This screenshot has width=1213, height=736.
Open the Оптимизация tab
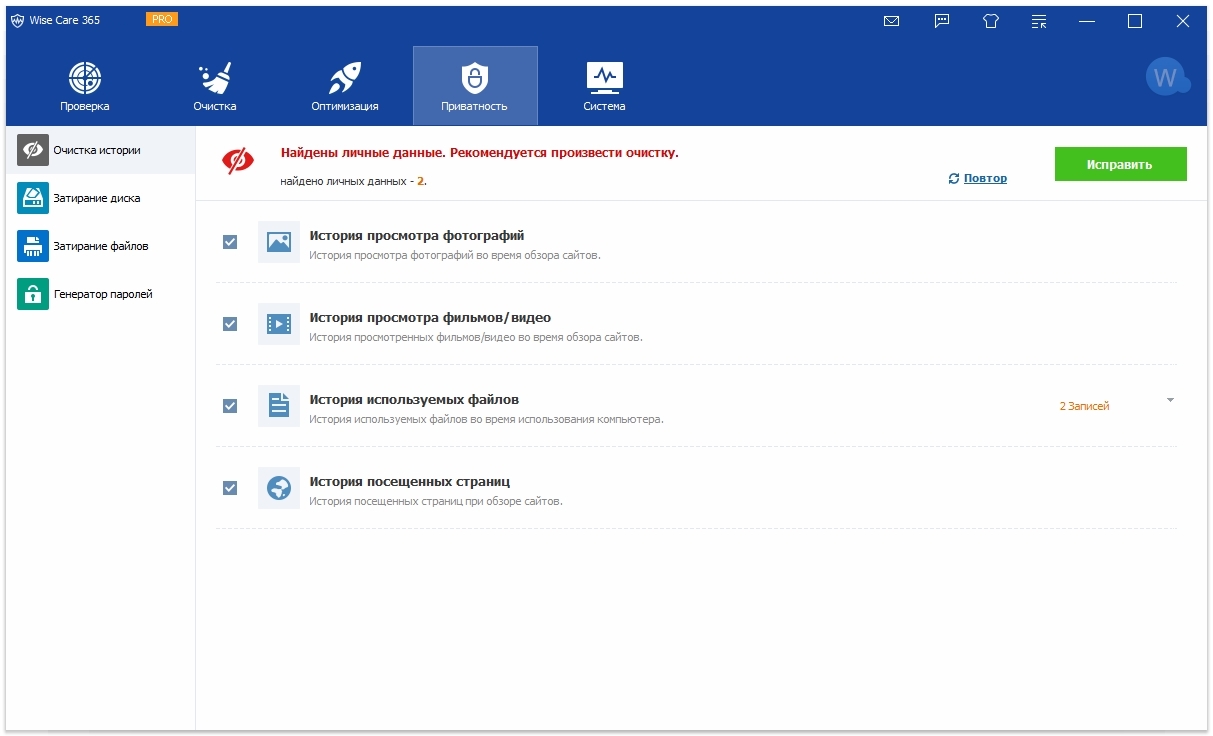(x=345, y=86)
